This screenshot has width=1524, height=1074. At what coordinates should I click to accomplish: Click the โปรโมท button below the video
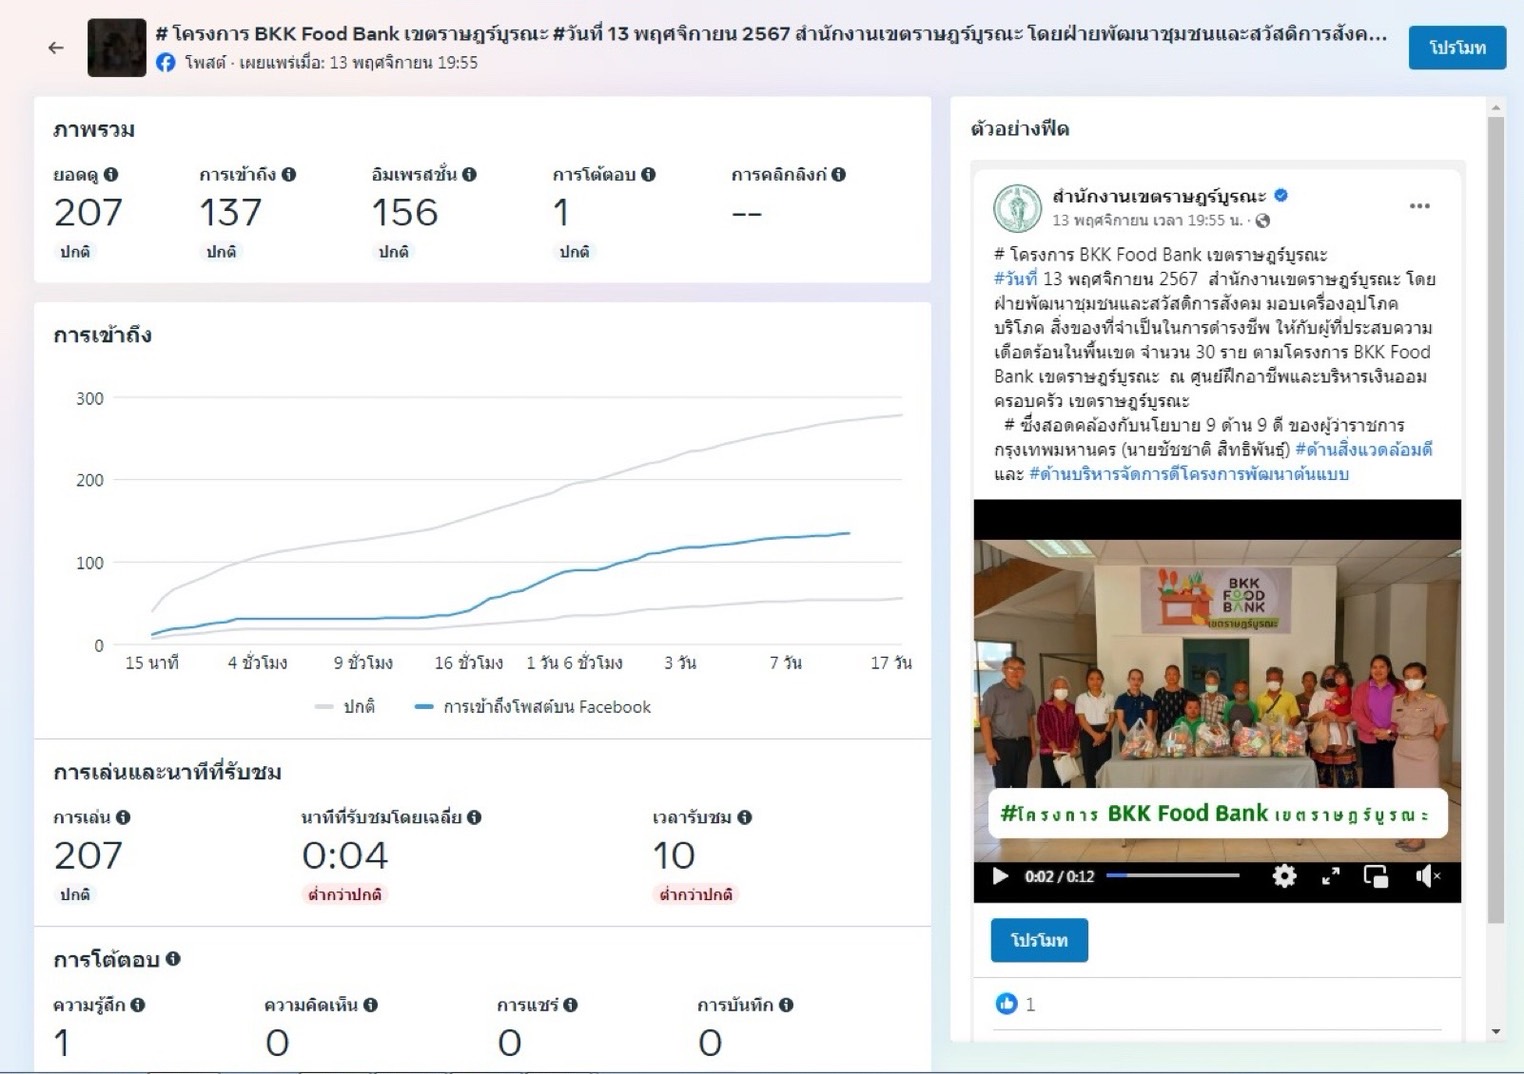(1039, 940)
